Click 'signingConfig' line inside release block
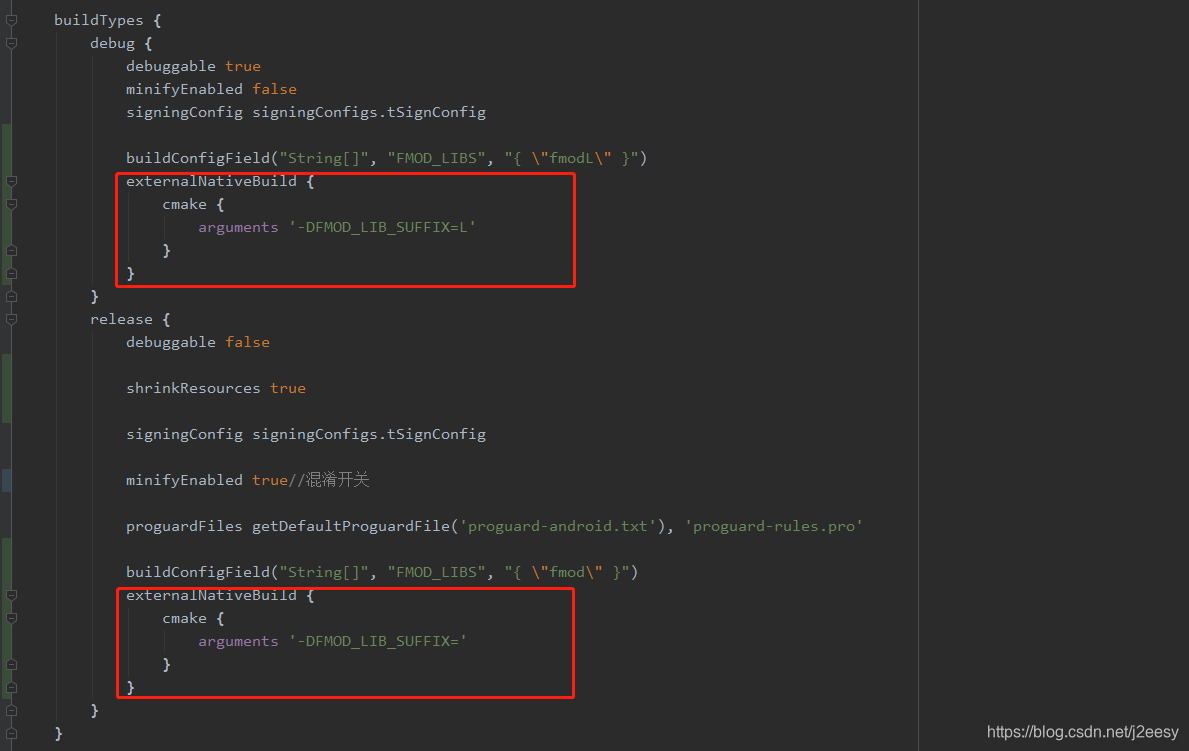Screen dimensions: 1189x751 click(306, 434)
